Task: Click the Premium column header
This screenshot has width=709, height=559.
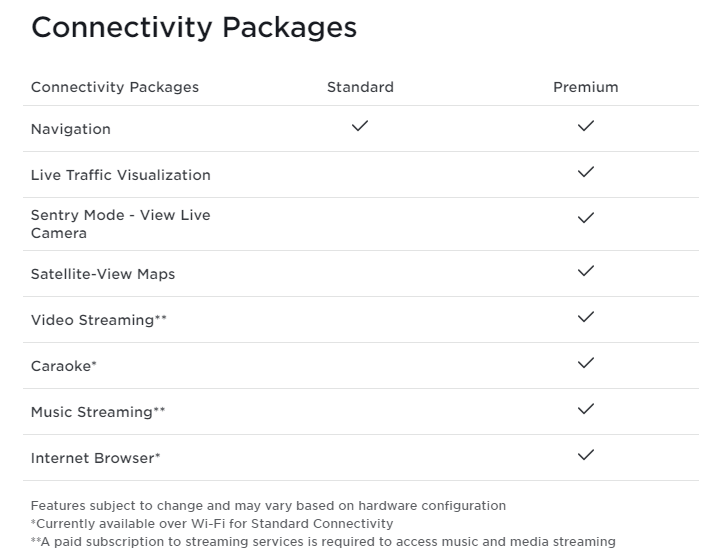Action: [586, 87]
